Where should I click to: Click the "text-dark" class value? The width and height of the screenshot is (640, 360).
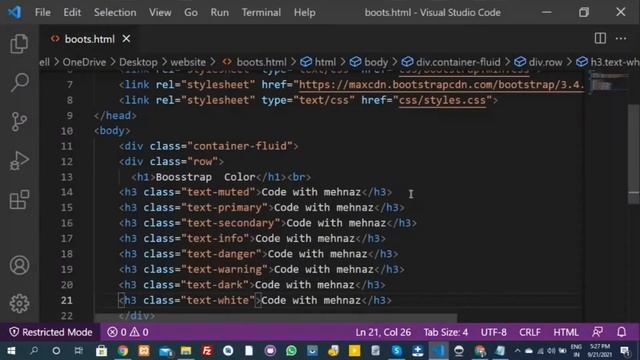pyautogui.click(x=215, y=285)
